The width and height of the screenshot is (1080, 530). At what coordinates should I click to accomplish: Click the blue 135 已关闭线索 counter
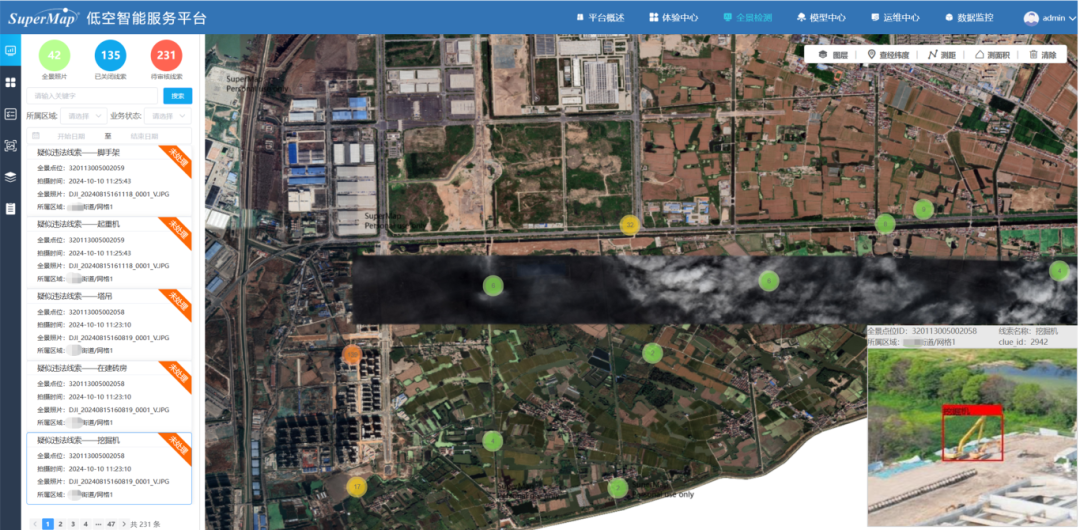point(110,55)
